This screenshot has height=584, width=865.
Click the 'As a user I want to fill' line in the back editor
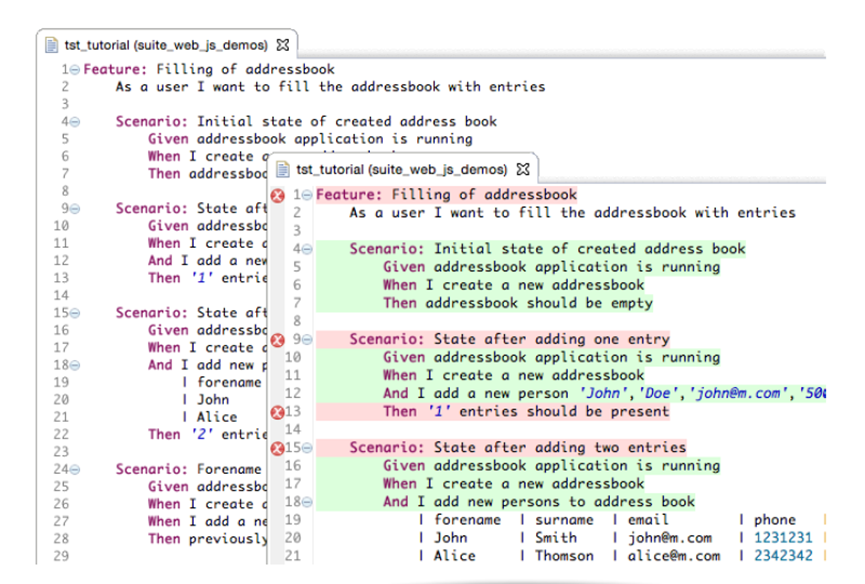(330, 87)
